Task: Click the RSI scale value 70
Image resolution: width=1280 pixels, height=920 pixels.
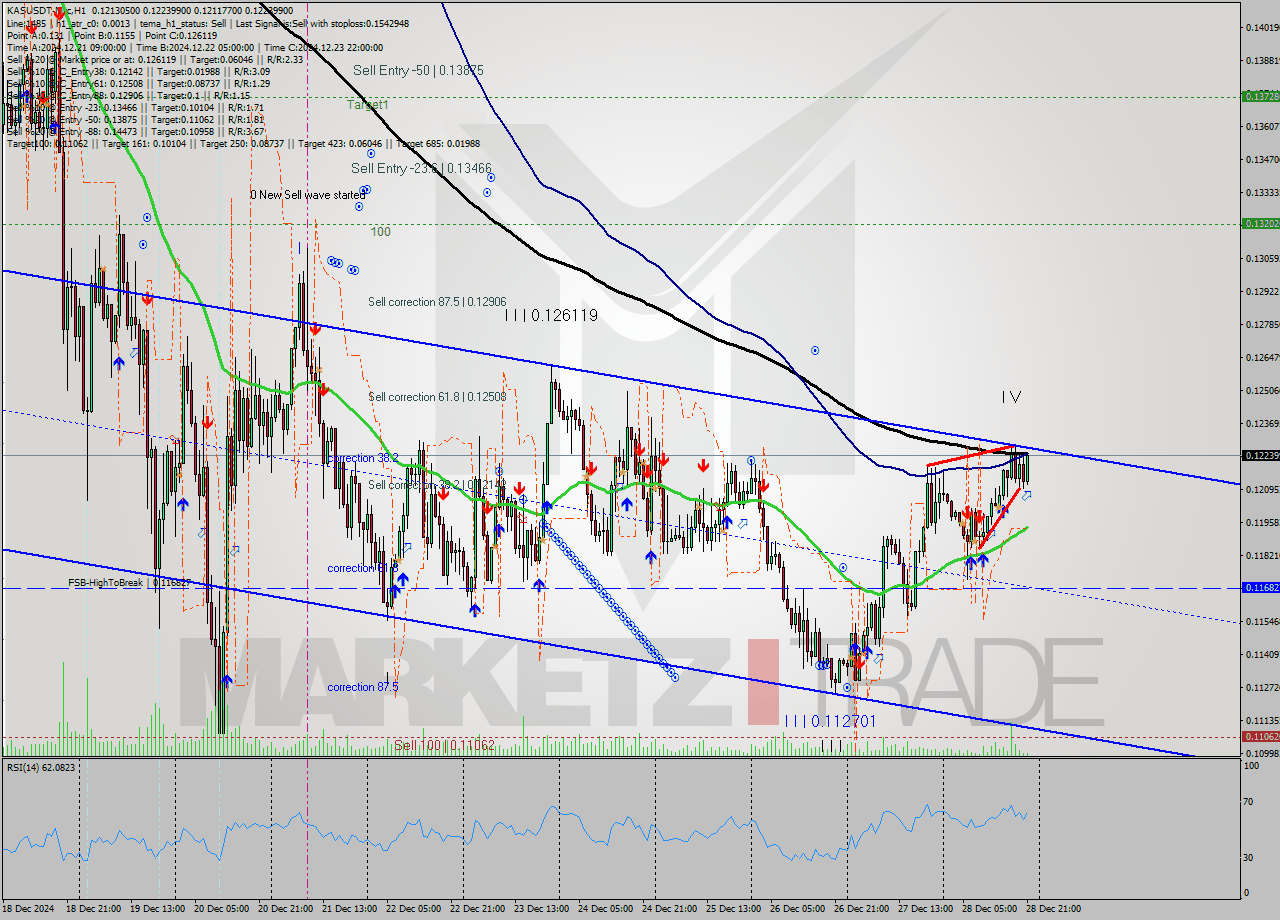Action: tap(1249, 802)
